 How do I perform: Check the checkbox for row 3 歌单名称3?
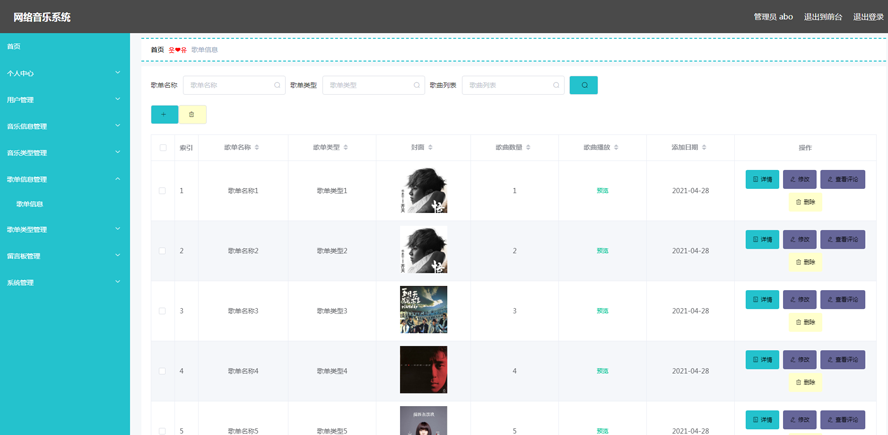coord(163,310)
